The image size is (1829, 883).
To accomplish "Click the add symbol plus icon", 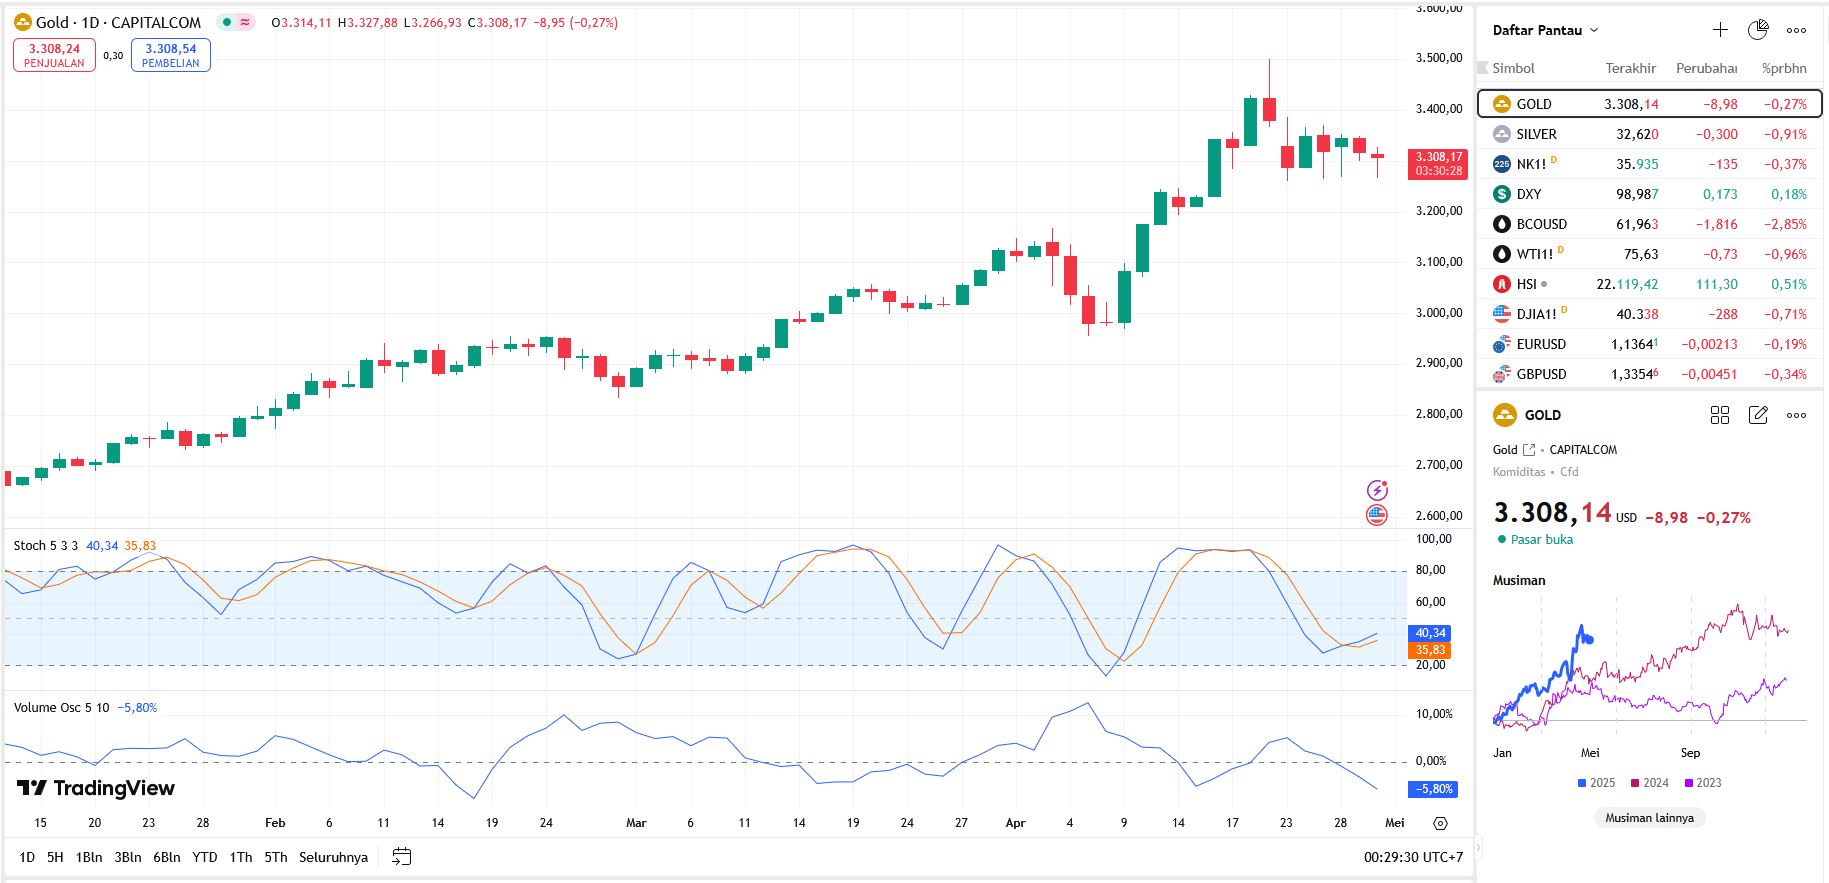I will (1720, 30).
